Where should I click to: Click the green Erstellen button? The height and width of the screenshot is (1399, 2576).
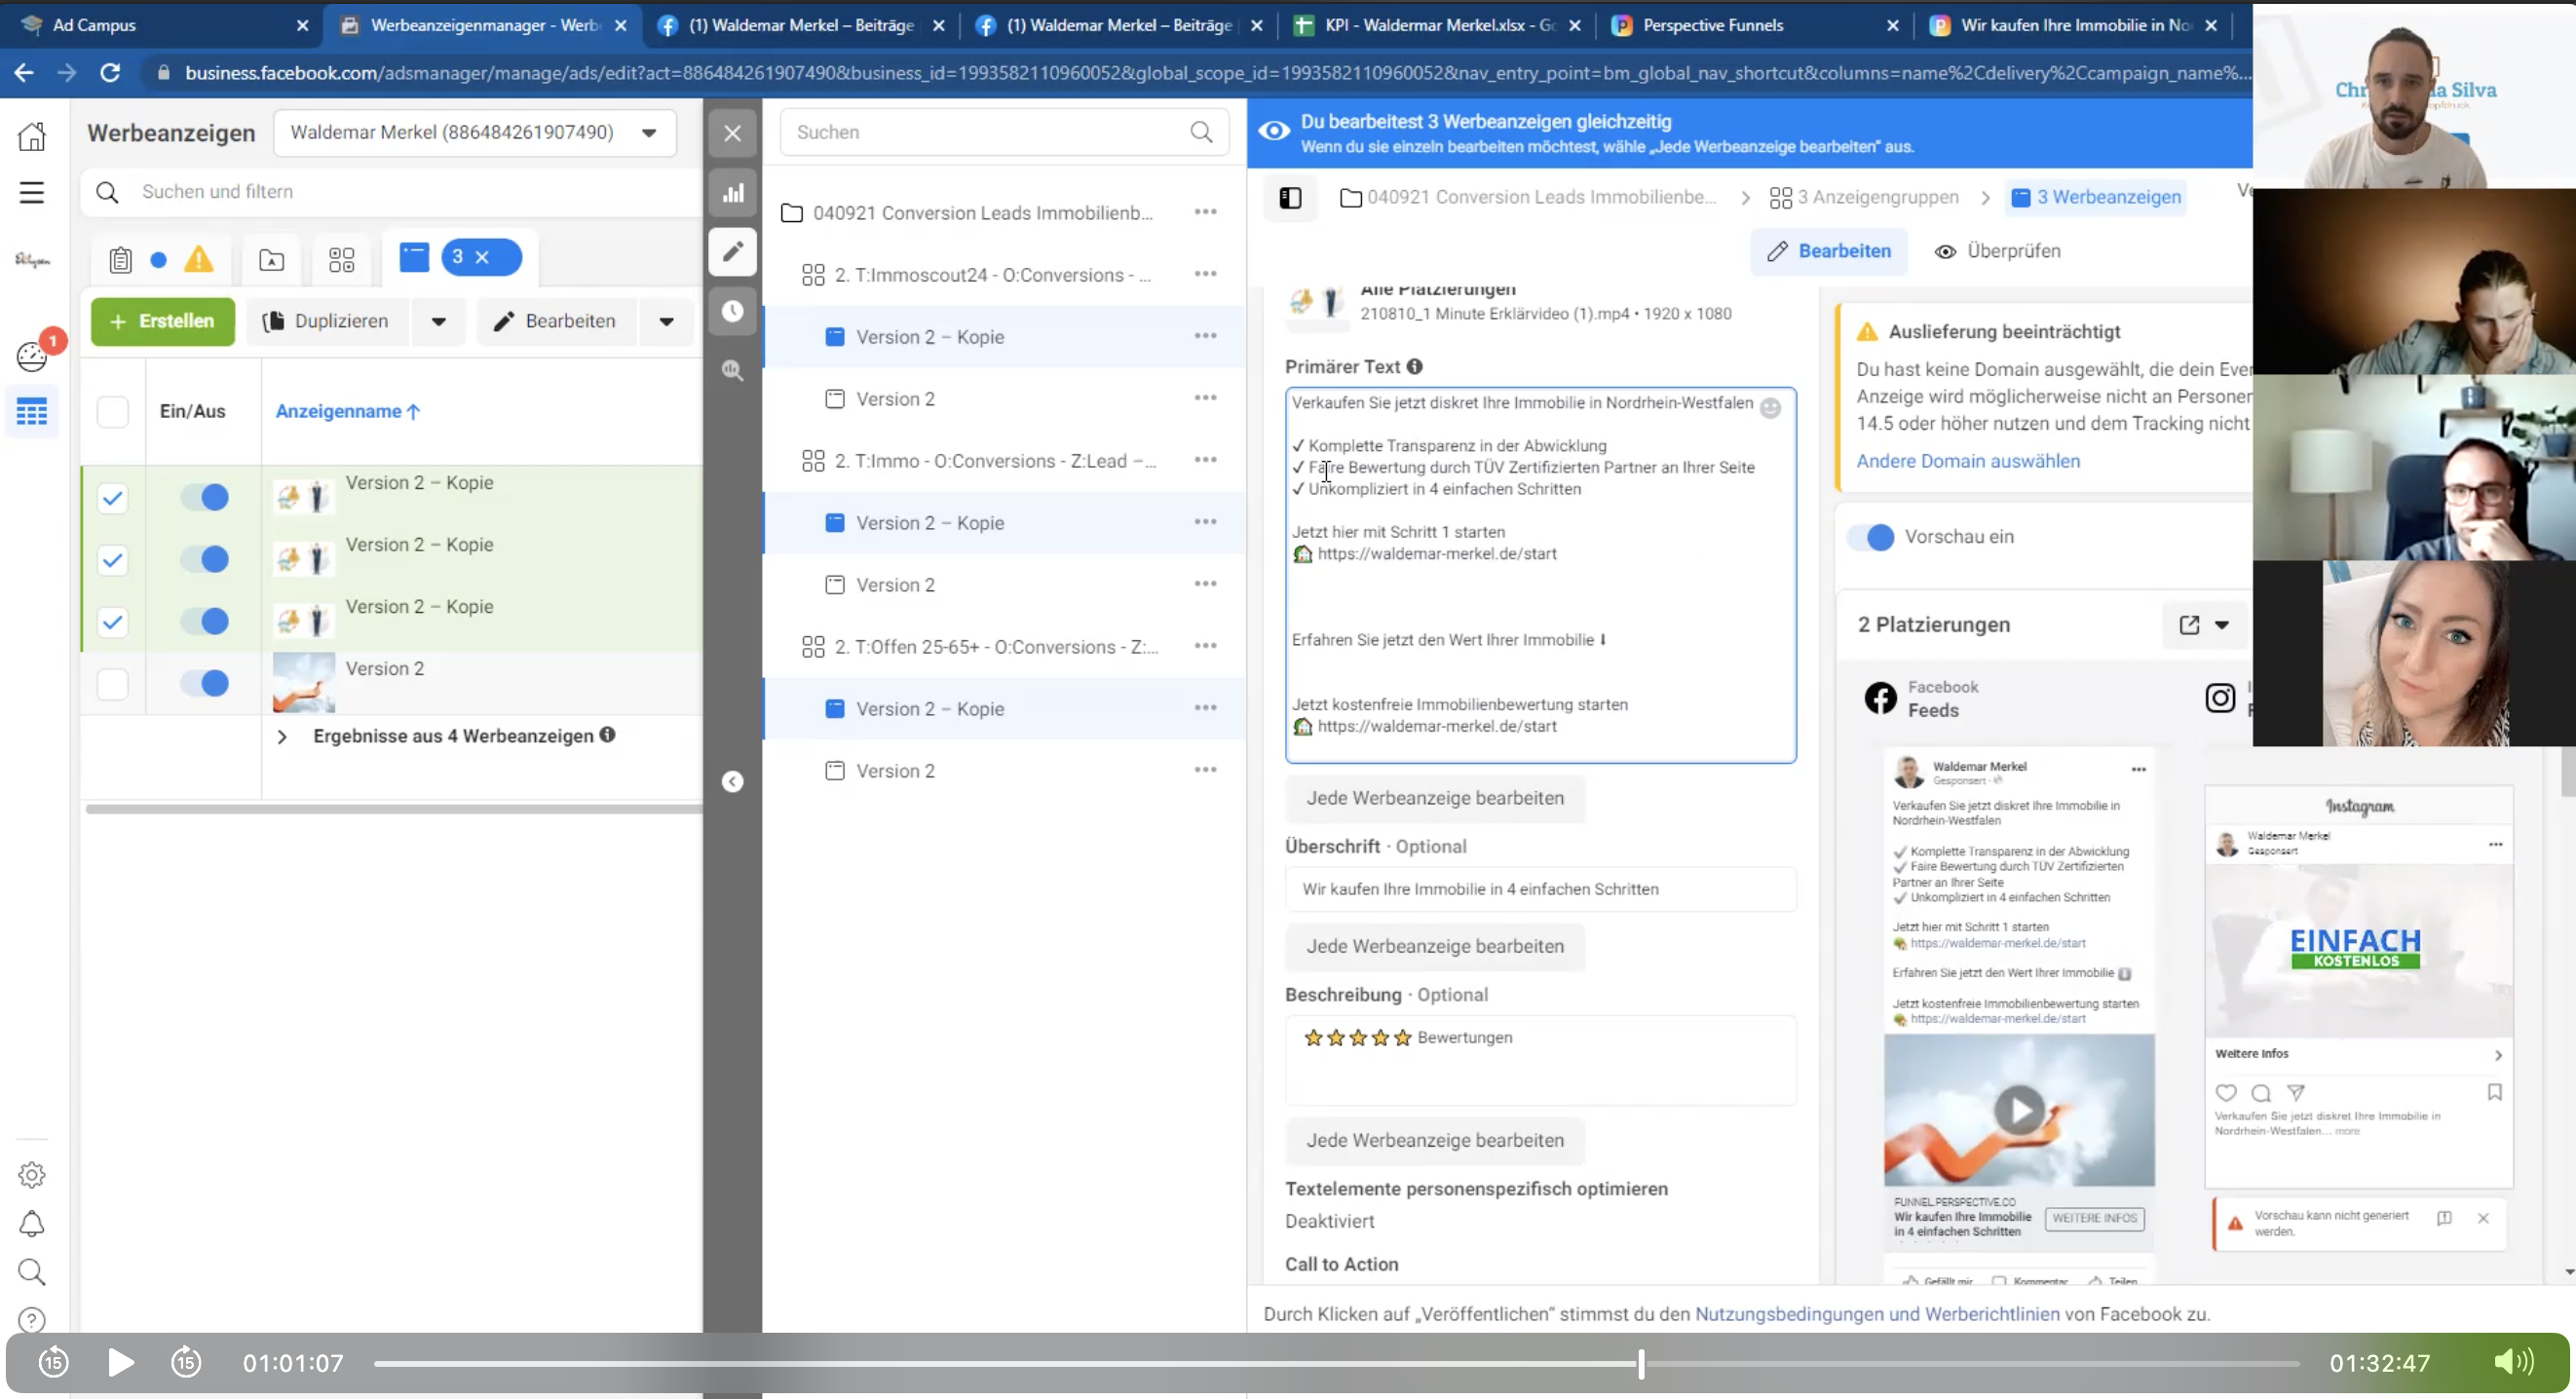pyautogui.click(x=163, y=321)
